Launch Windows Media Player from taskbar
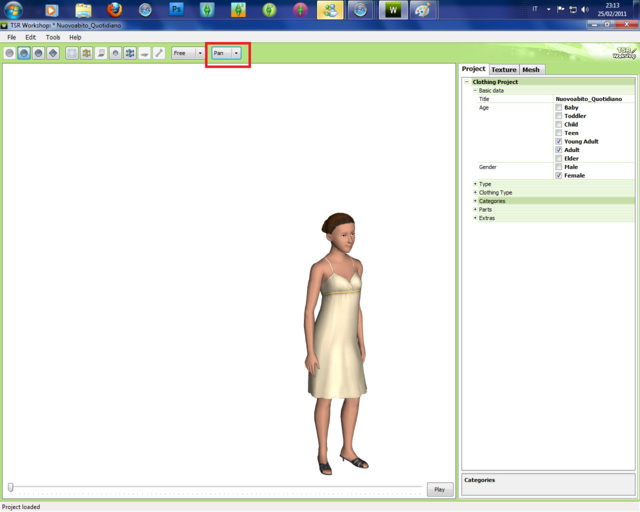 pos(51,10)
